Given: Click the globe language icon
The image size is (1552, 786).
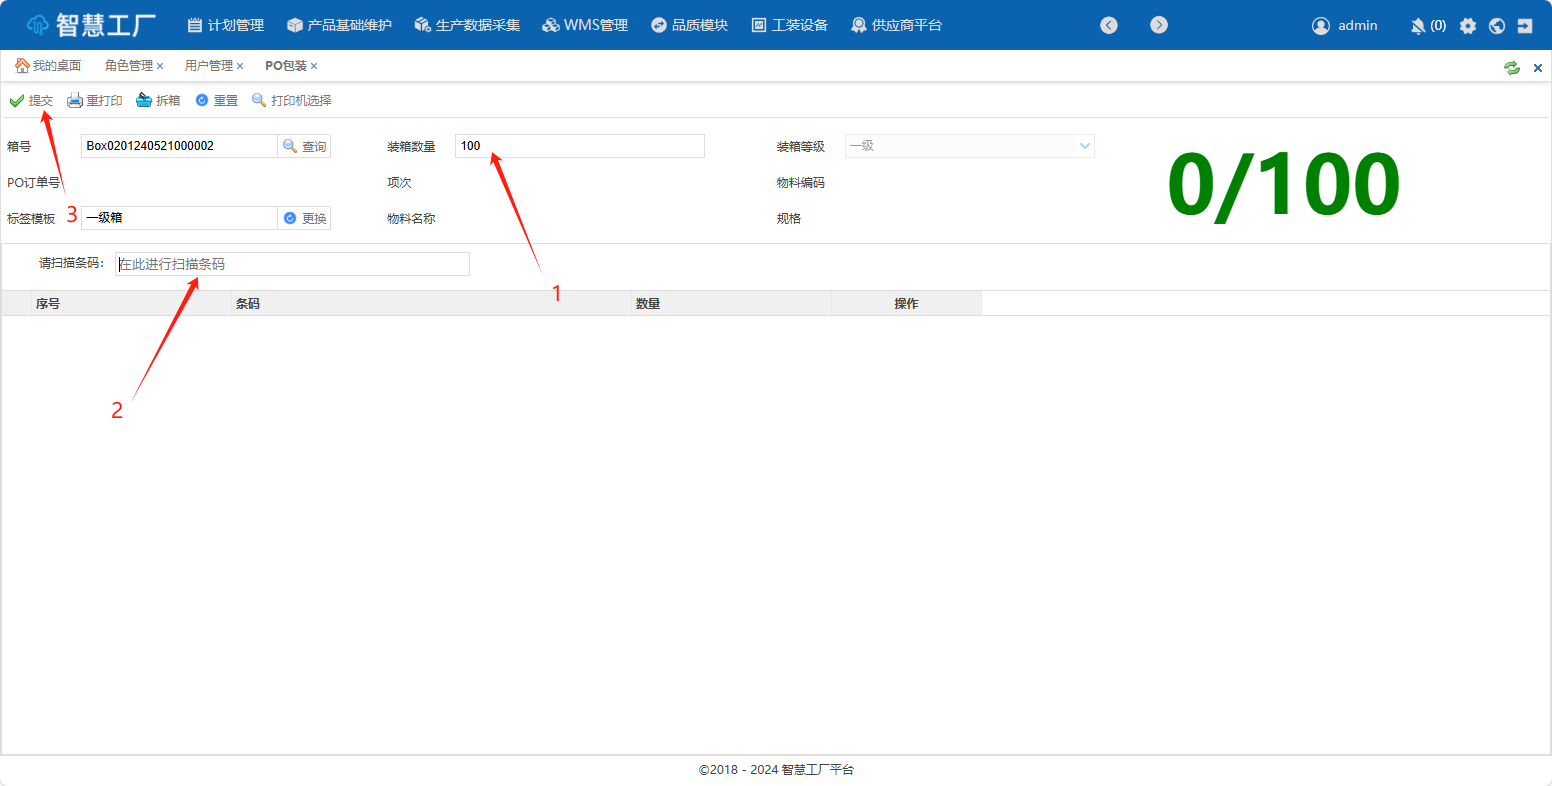Looking at the screenshot, I should [x=1496, y=26].
